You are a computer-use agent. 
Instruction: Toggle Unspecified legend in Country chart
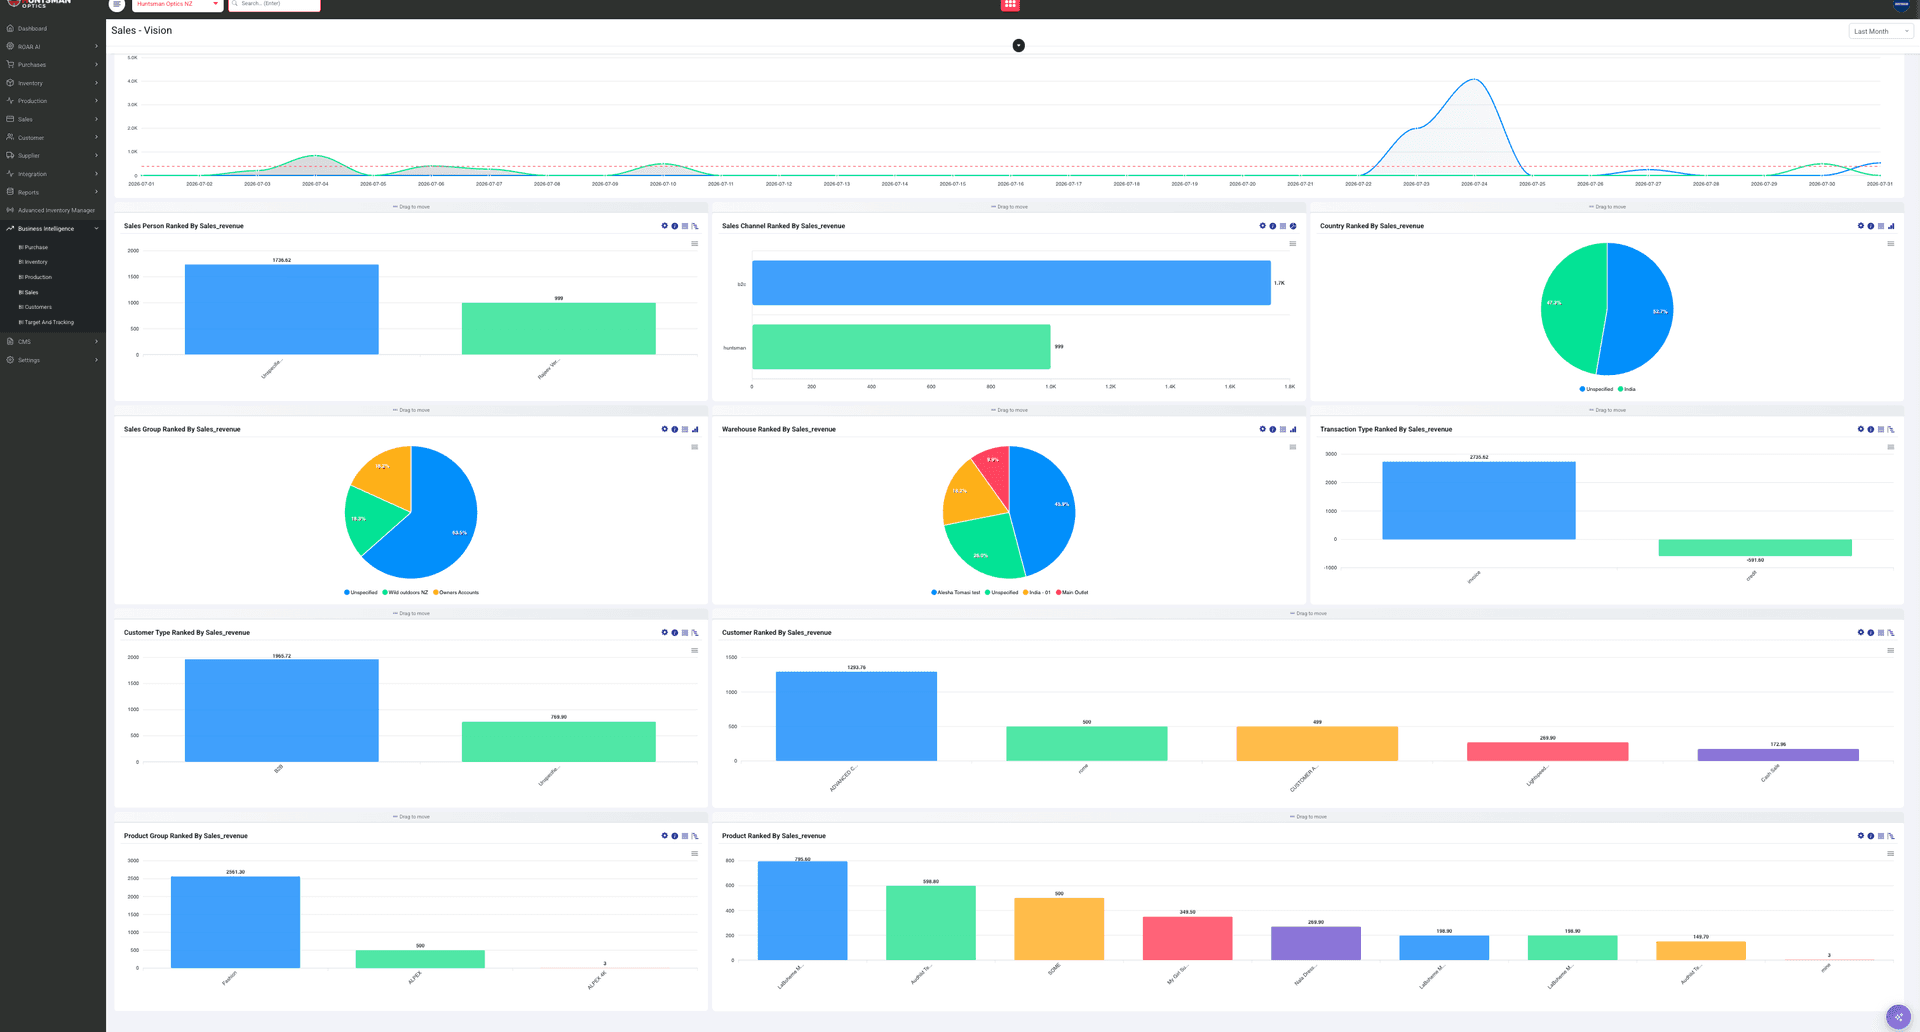(x=1596, y=389)
